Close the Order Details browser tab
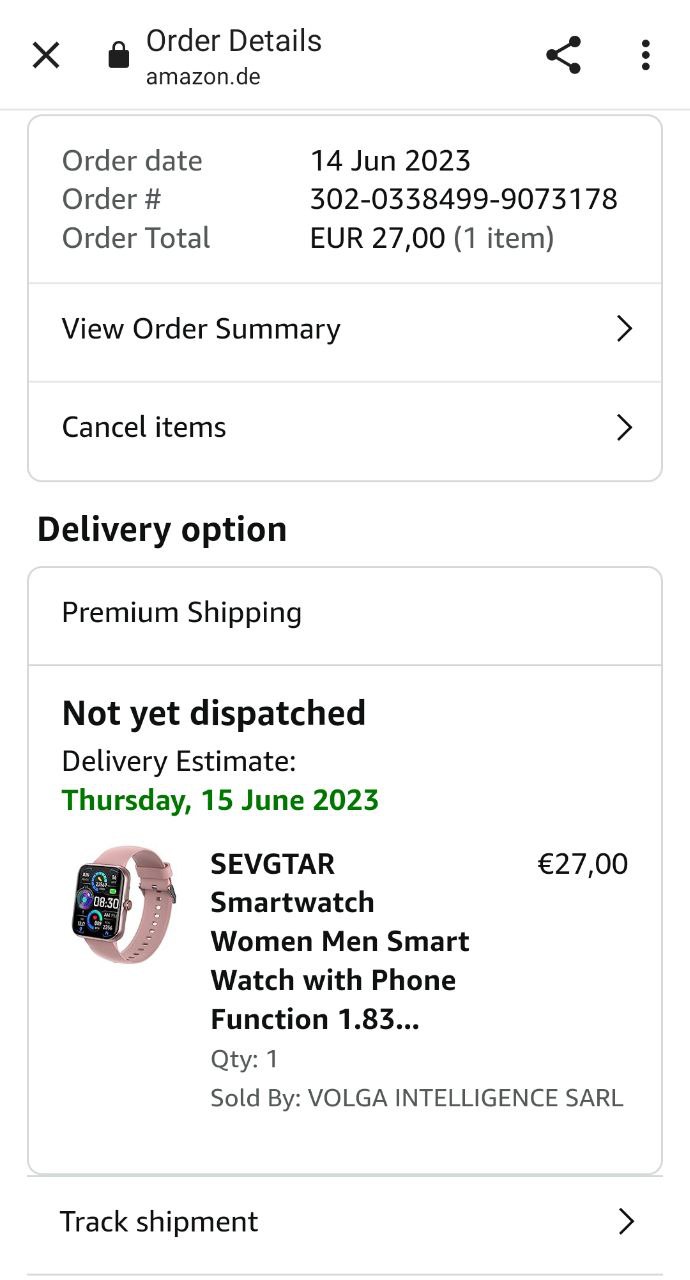The height and width of the screenshot is (1280, 690). [46, 55]
